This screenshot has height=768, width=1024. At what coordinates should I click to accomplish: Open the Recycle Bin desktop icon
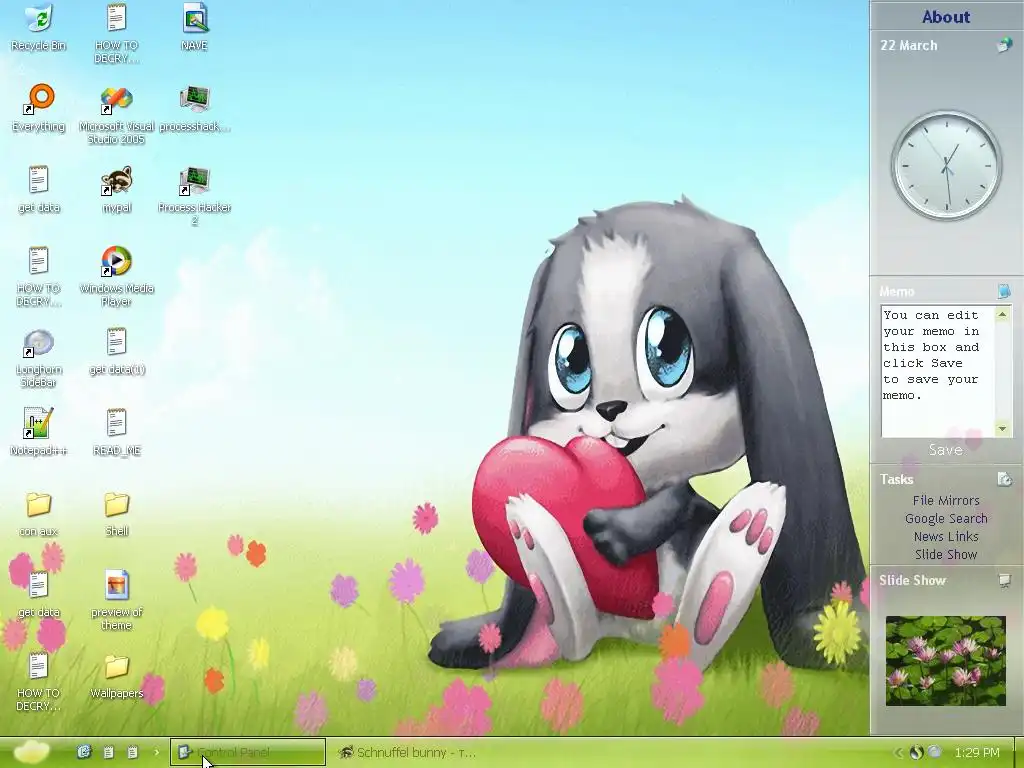pos(39,28)
